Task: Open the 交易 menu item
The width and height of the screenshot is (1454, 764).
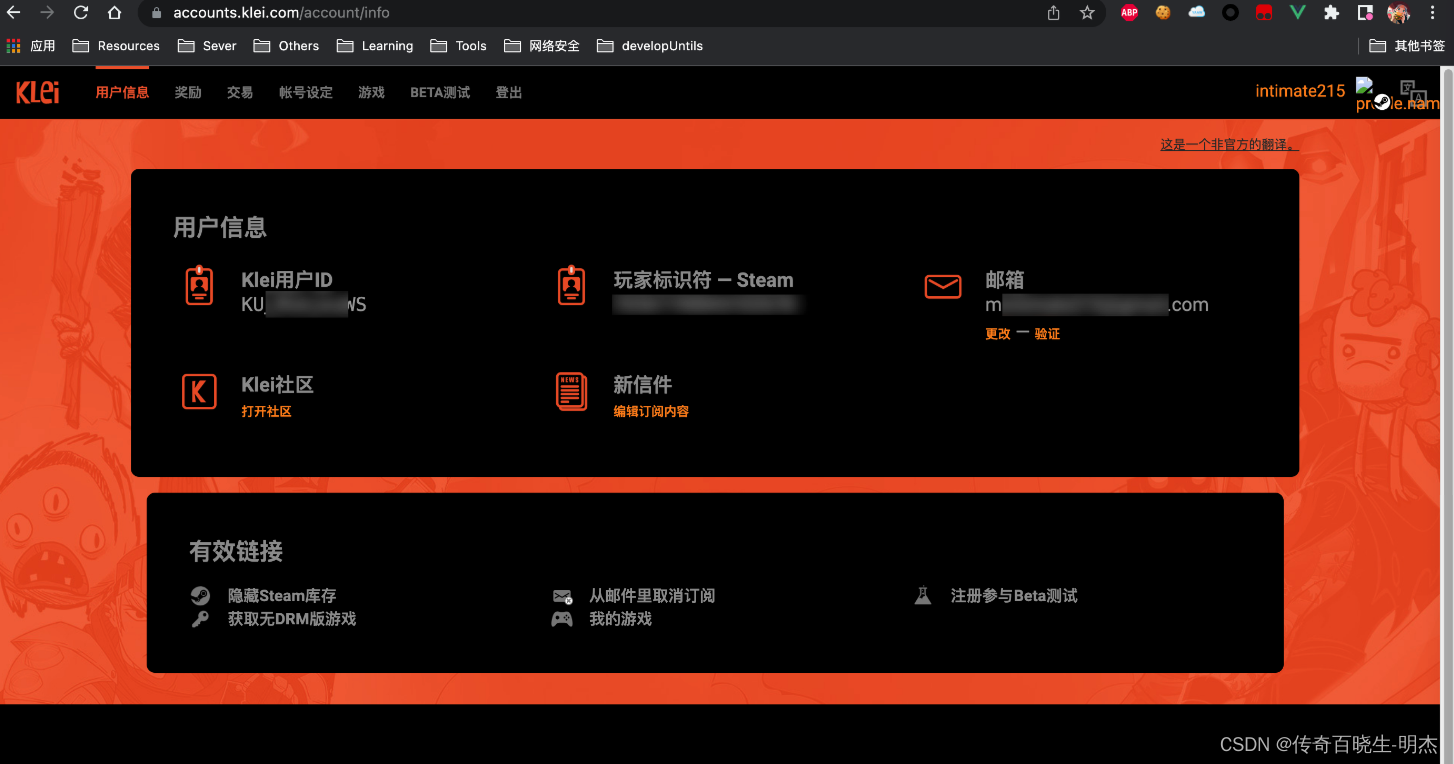Action: pos(240,92)
